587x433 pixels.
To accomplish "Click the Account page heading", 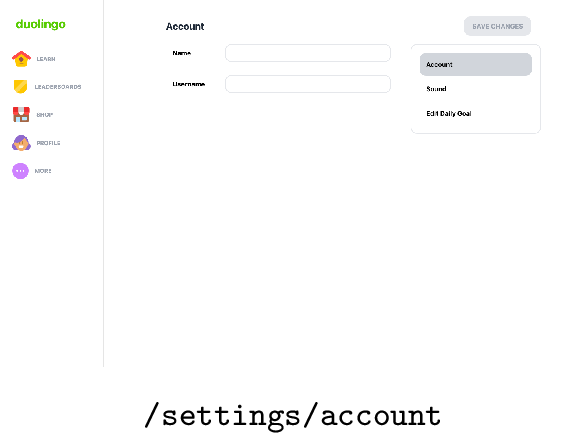I will click(x=185, y=27).
